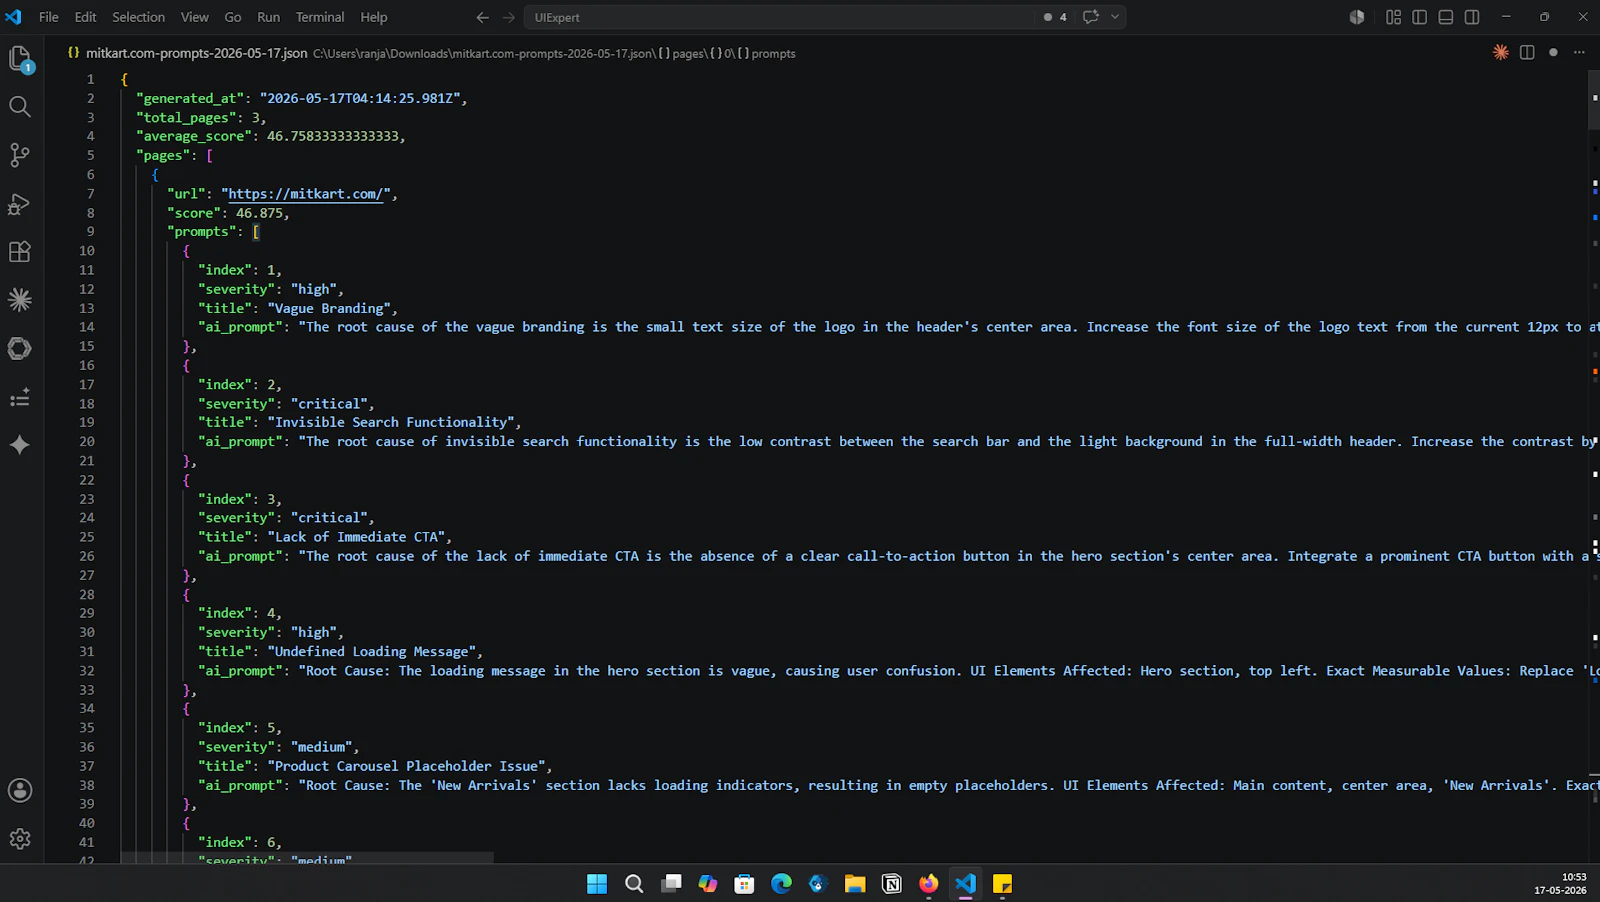1600x902 pixels.
Task: Open Windows Start menu
Action: pyautogui.click(x=597, y=883)
